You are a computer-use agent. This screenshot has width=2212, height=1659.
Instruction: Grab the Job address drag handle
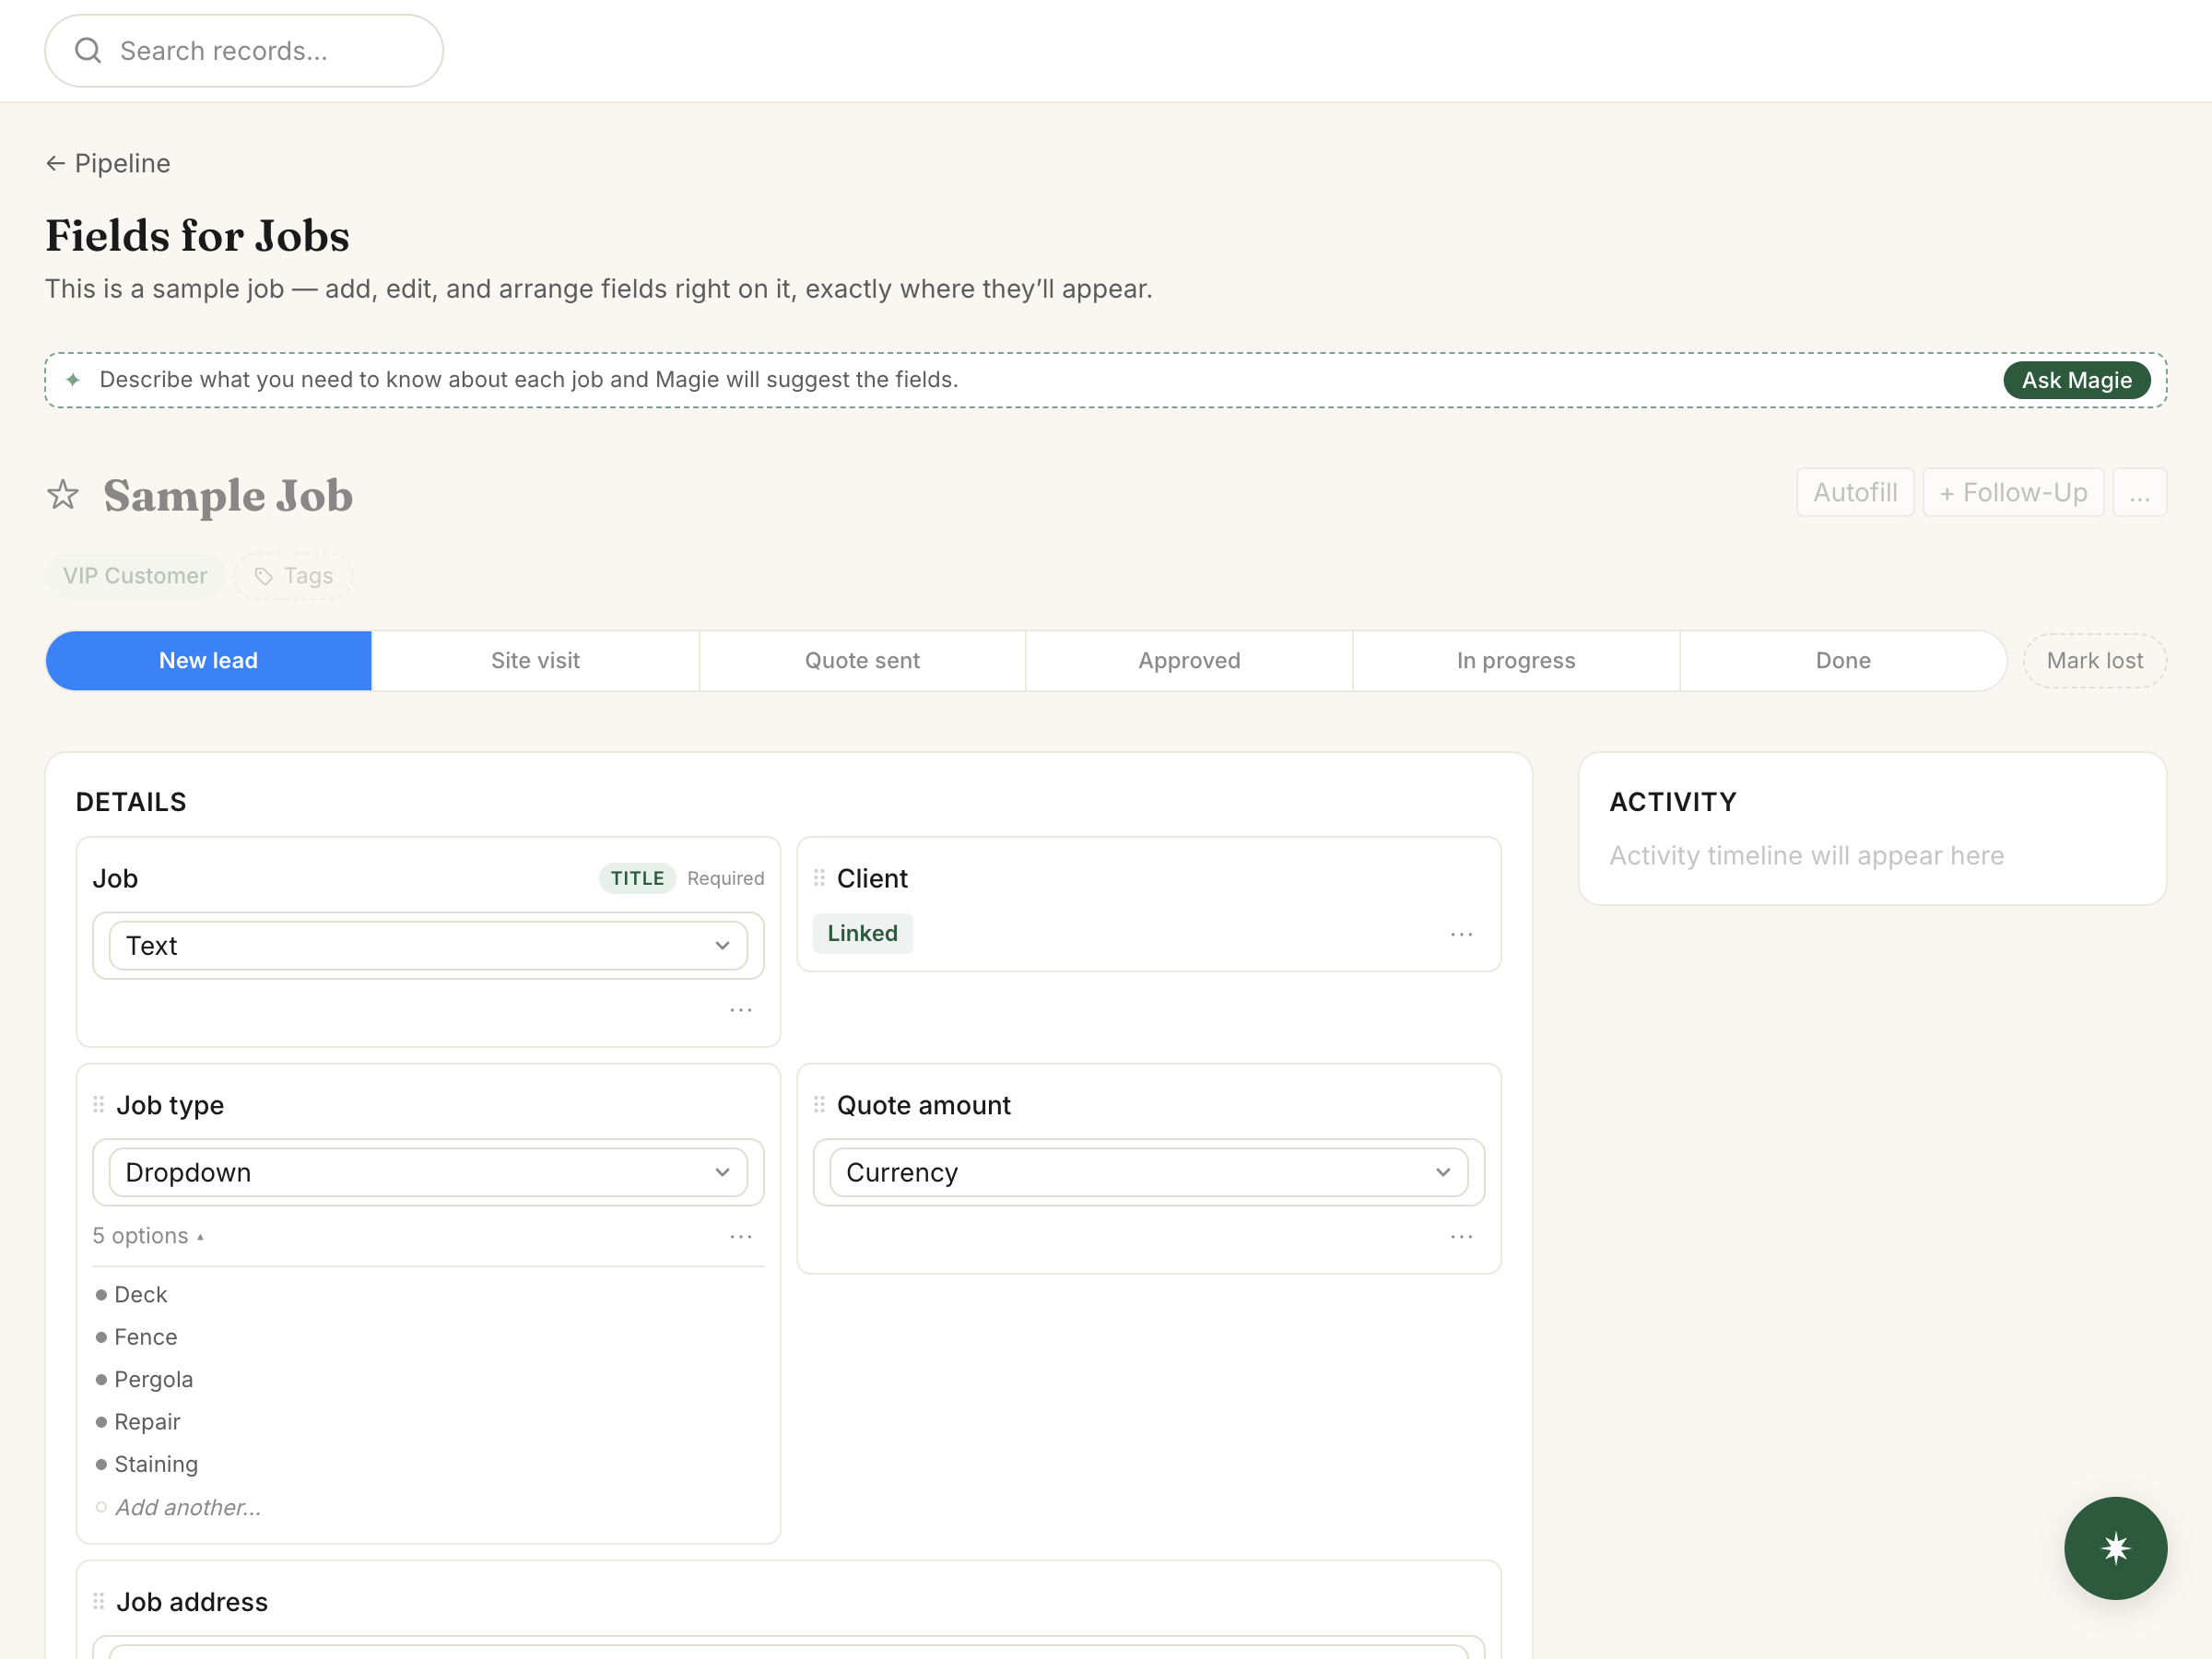[x=99, y=1602]
